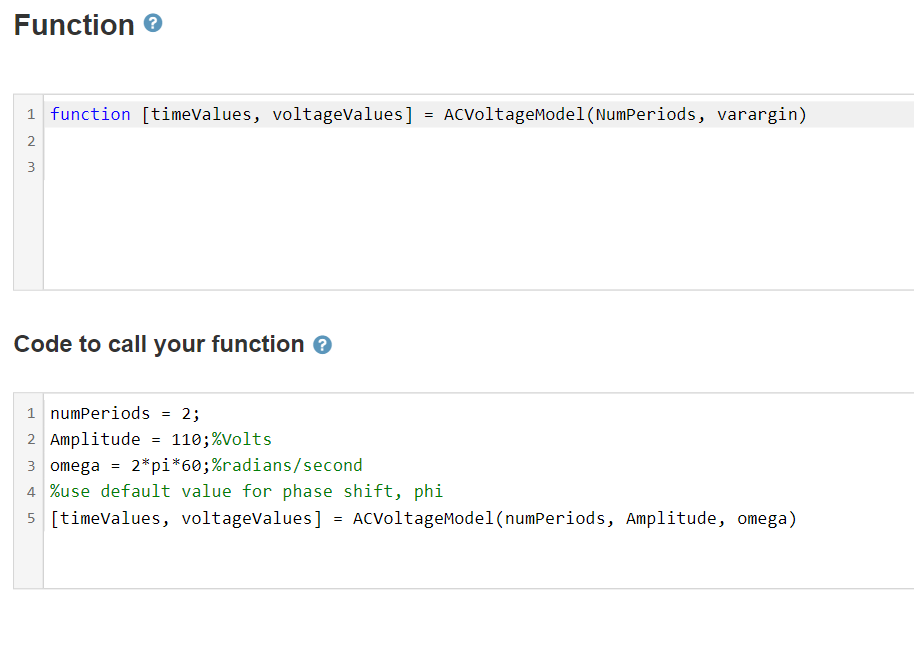The height and width of the screenshot is (648, 914).
Task: Click line number 1 in Function editor gutter
Action: 31,115
